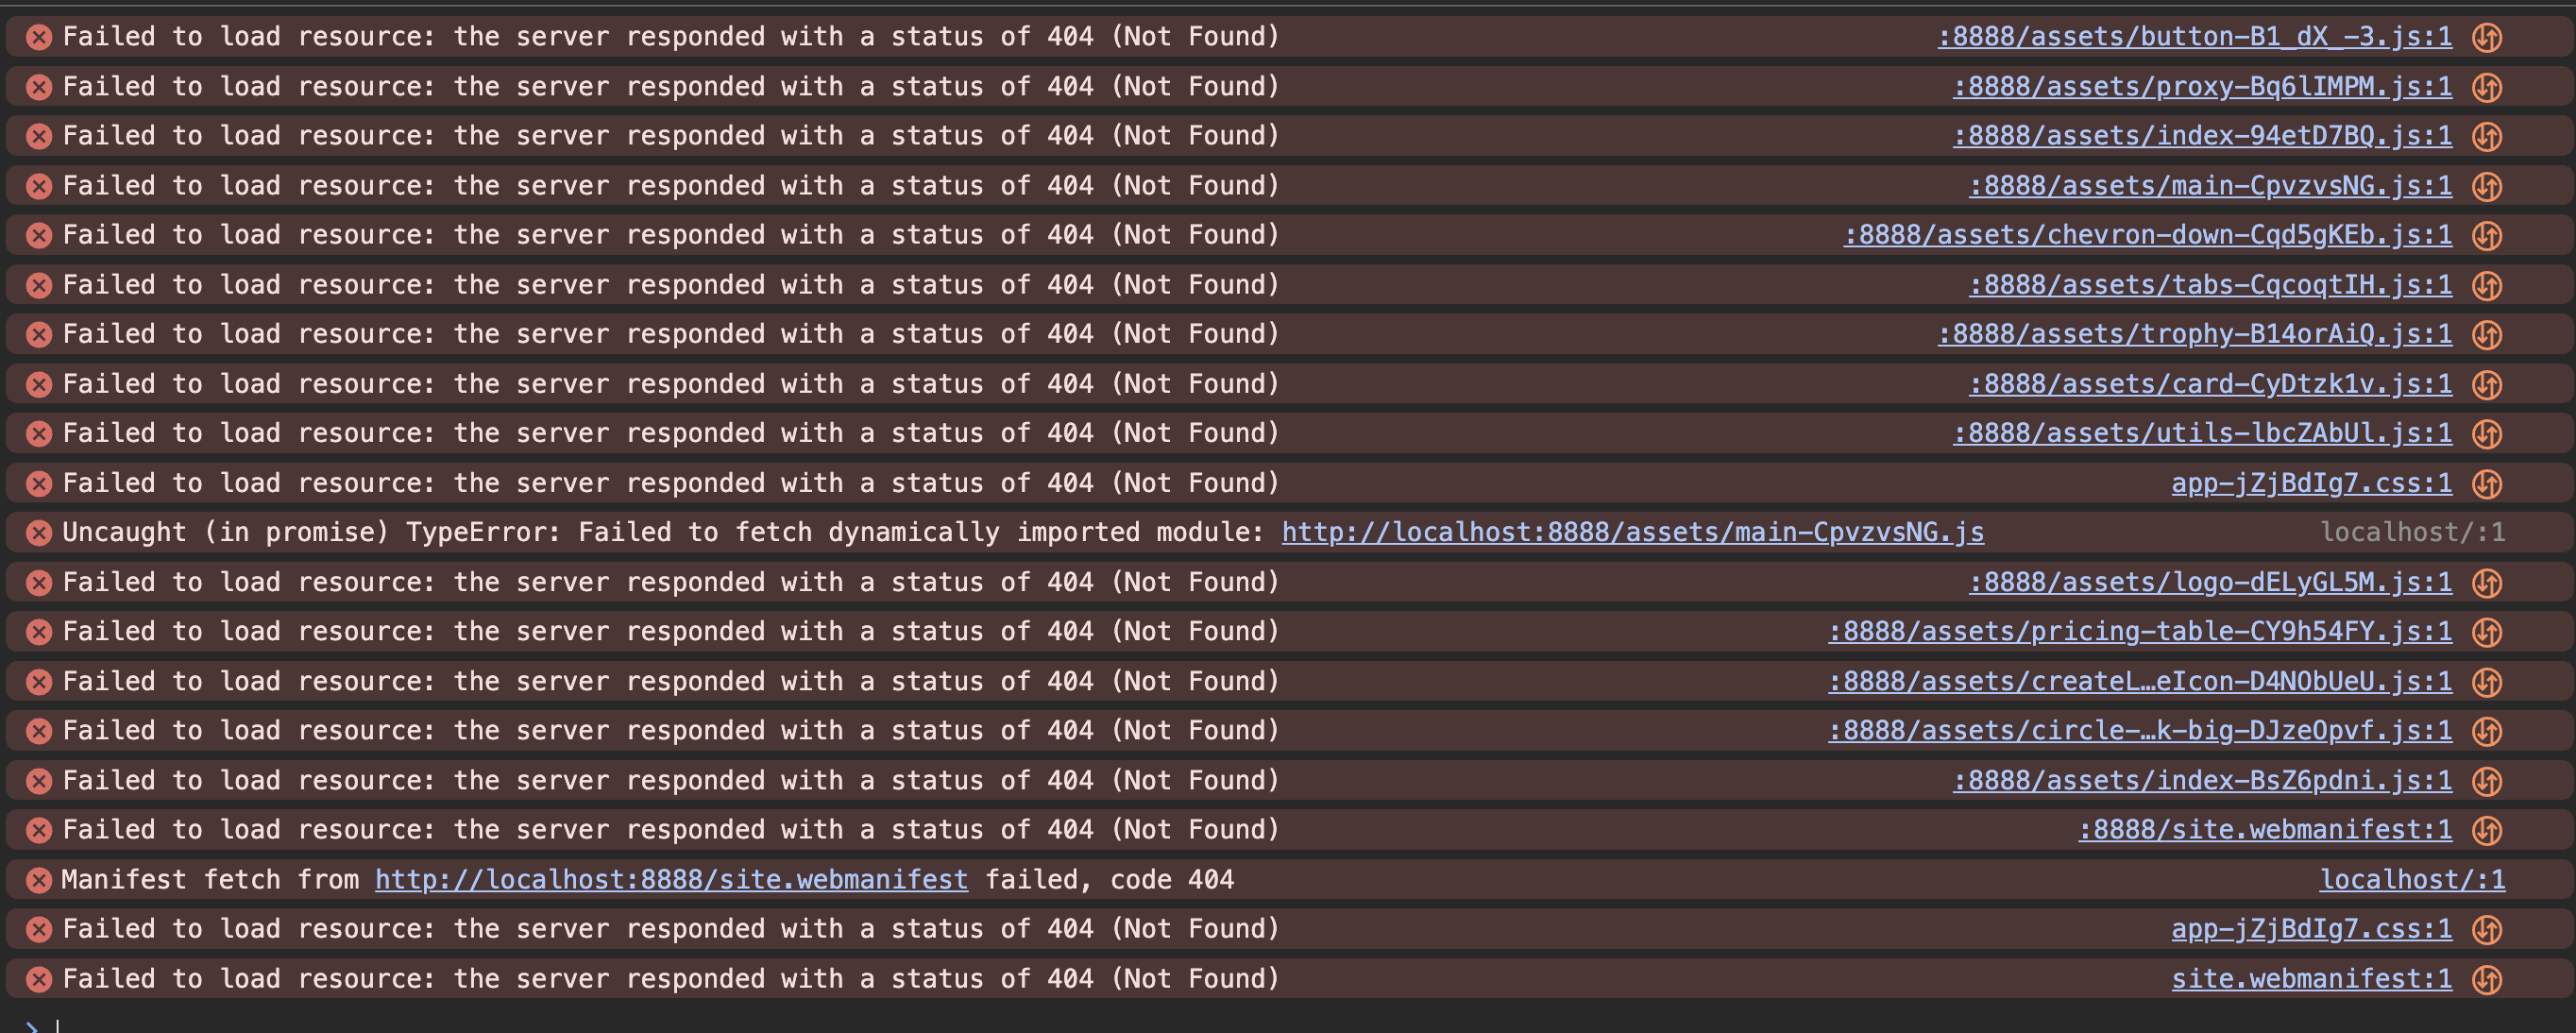Open the index-94etD7BQ.js:1 source link
The width and height of the screenshot is (2576, 1033).
tap(2202, 136)
